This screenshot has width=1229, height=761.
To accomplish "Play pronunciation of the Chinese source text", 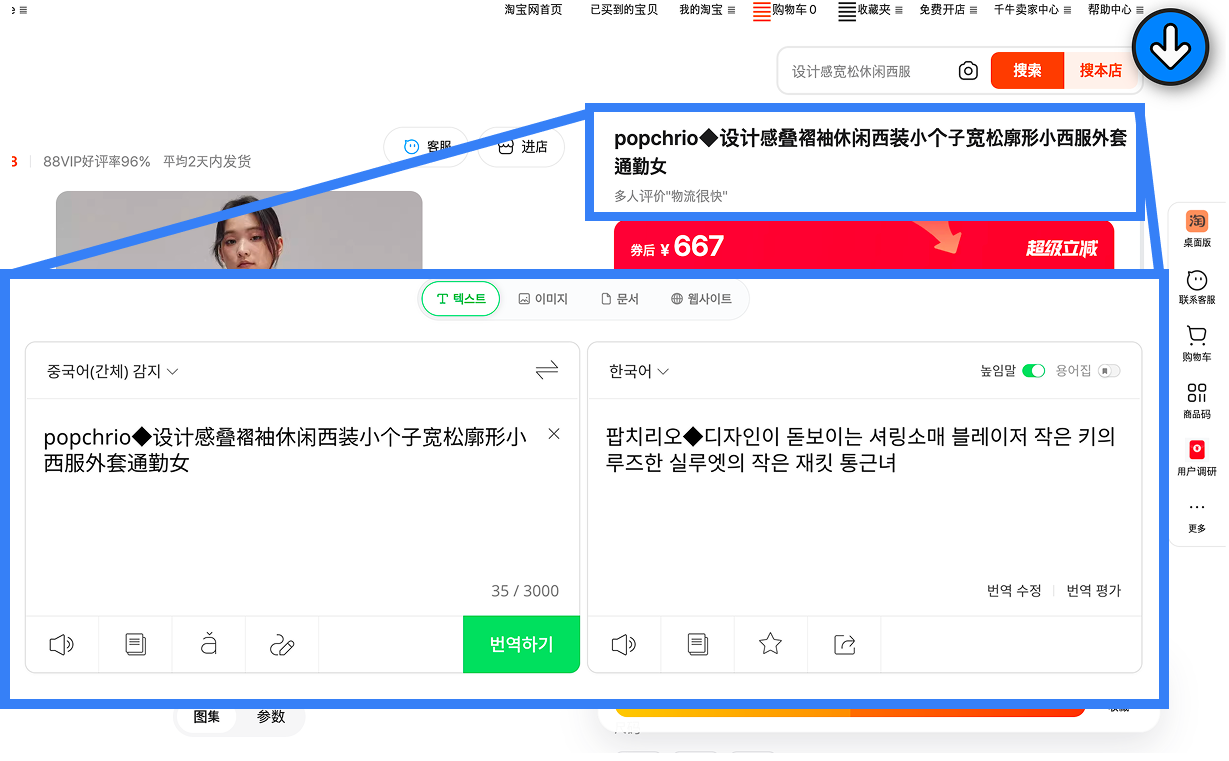I will click(61, 644).
